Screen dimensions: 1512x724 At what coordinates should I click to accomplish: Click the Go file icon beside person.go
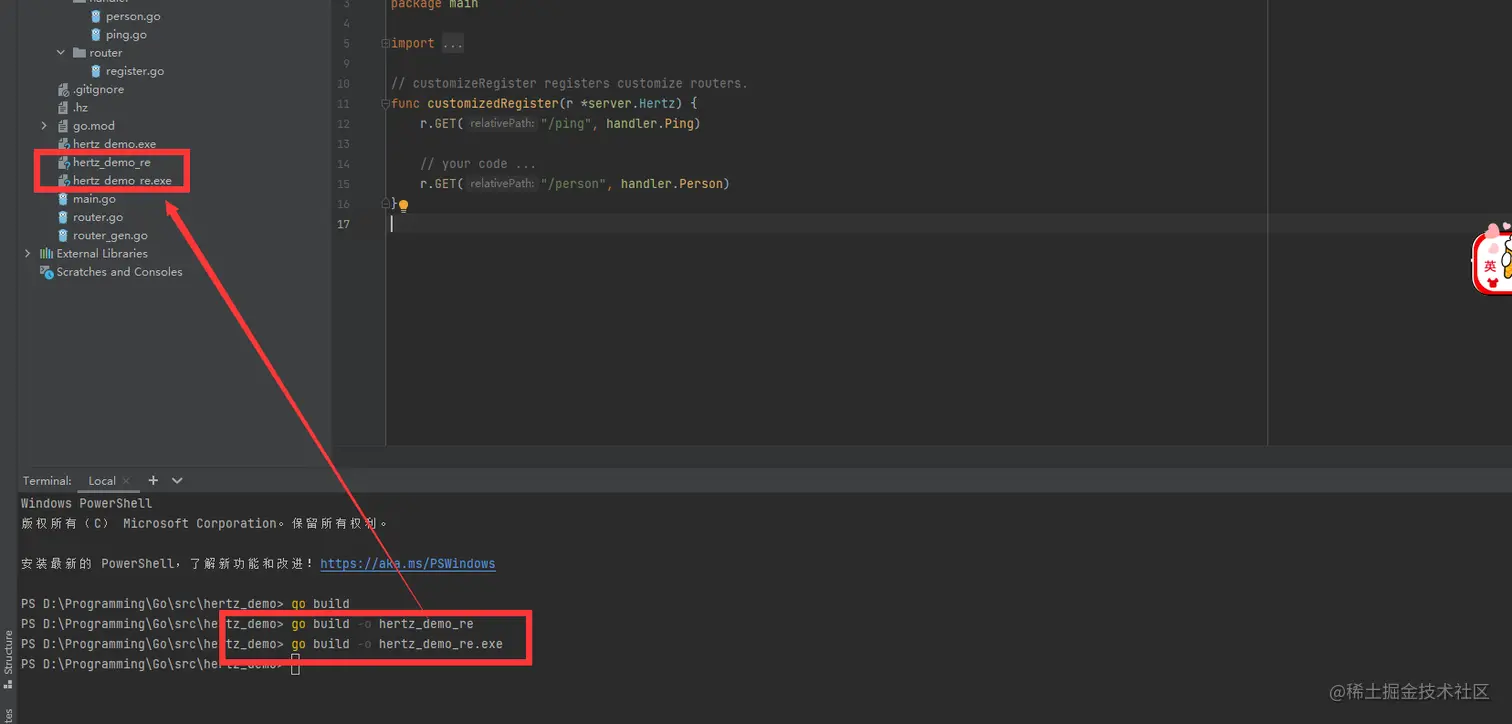[96, 16]
